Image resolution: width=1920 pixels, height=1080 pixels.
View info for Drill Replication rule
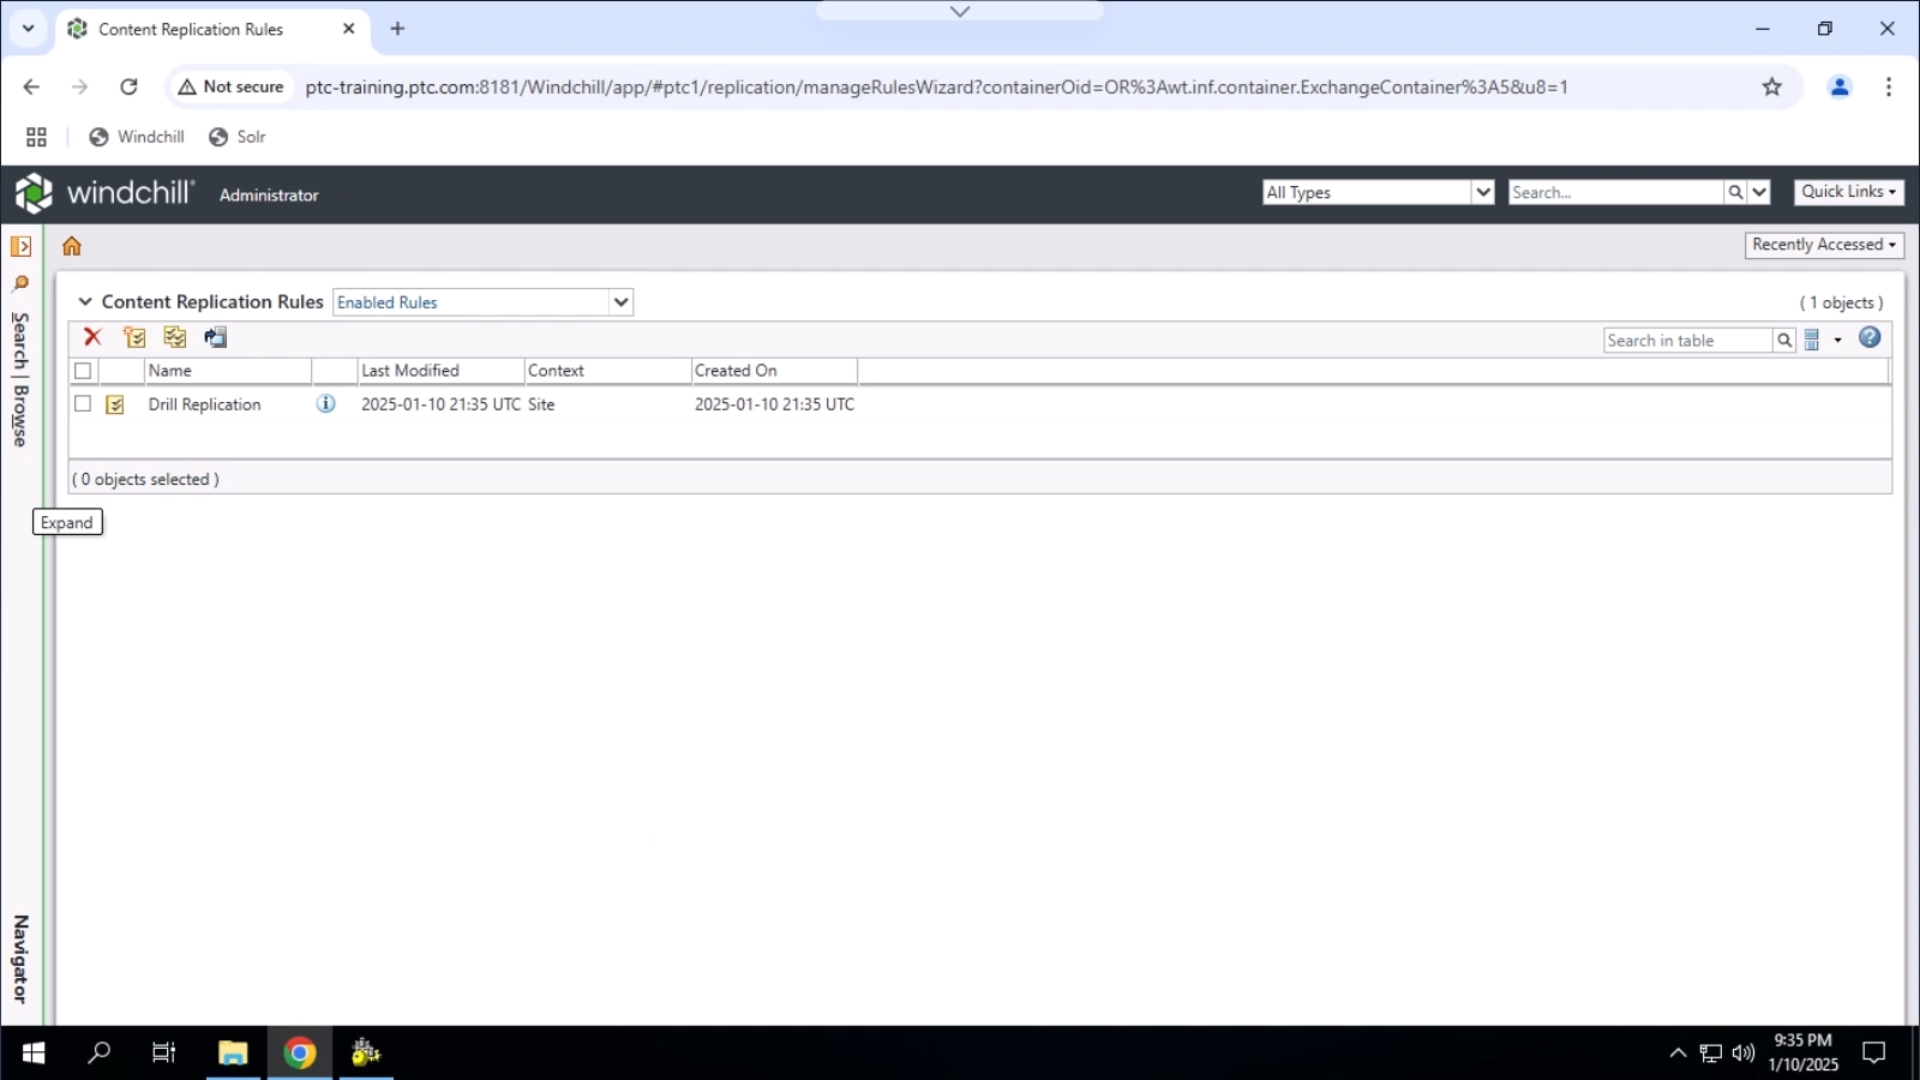(326, 404)
